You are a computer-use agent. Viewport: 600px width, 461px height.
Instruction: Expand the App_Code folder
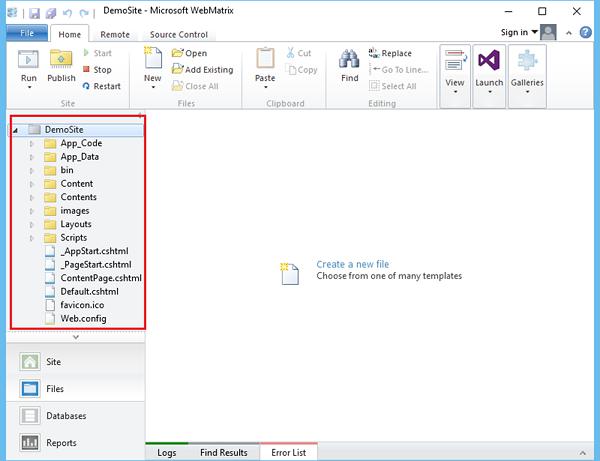pyautogui.click(x=32, y=144)
